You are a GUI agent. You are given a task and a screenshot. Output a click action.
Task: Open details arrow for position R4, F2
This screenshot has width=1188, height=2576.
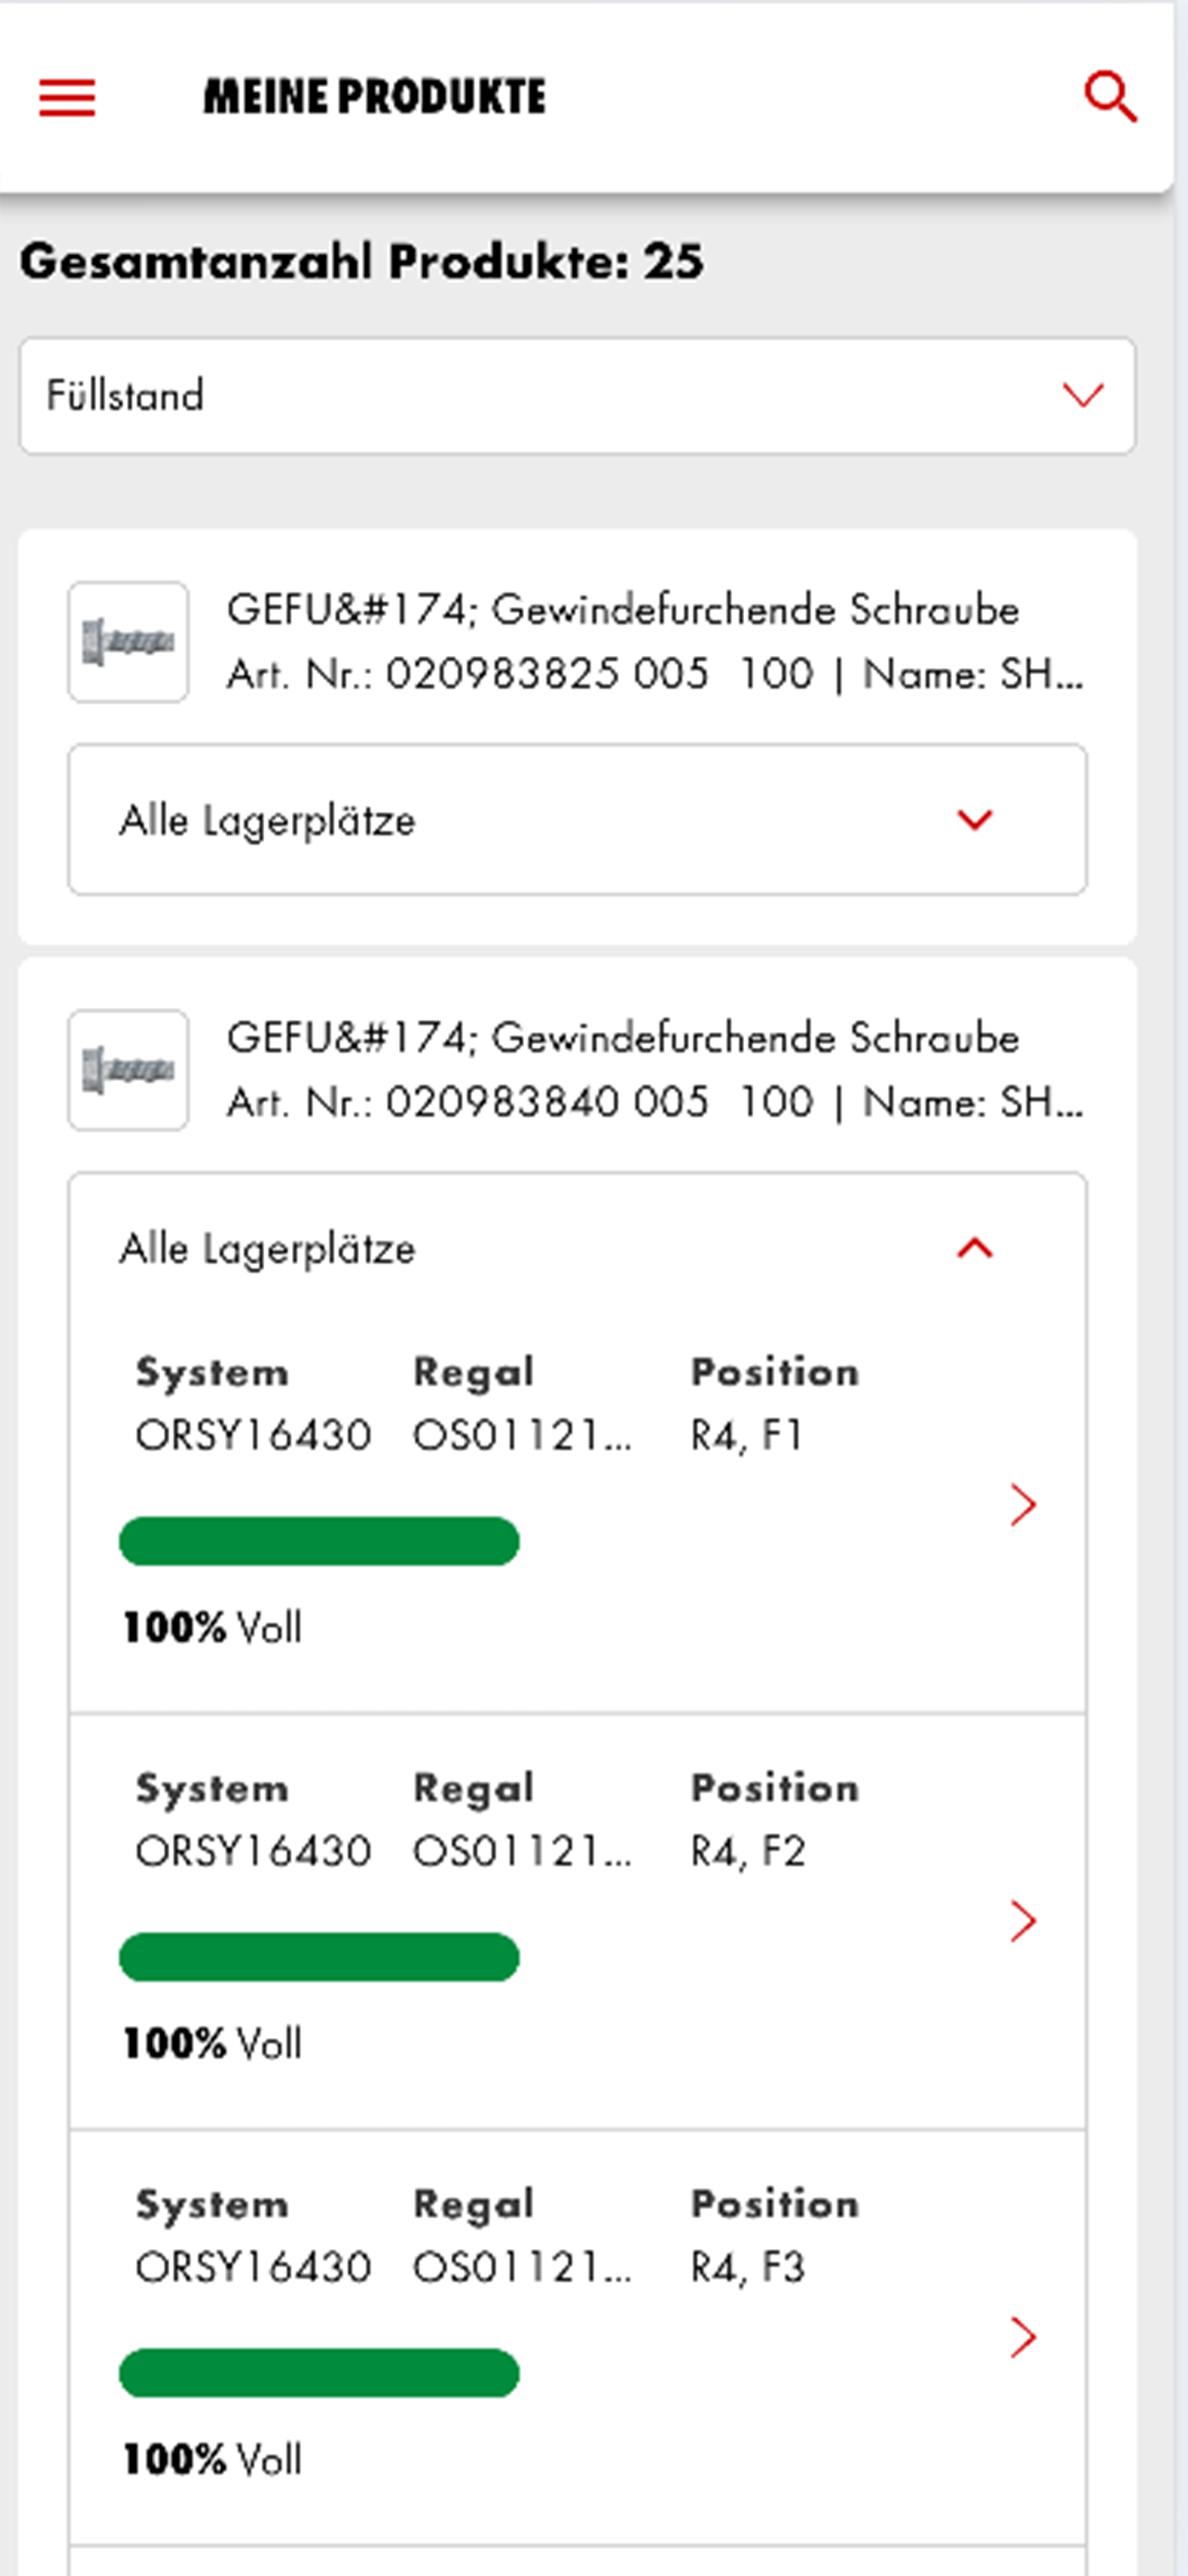point(1022,1920)
